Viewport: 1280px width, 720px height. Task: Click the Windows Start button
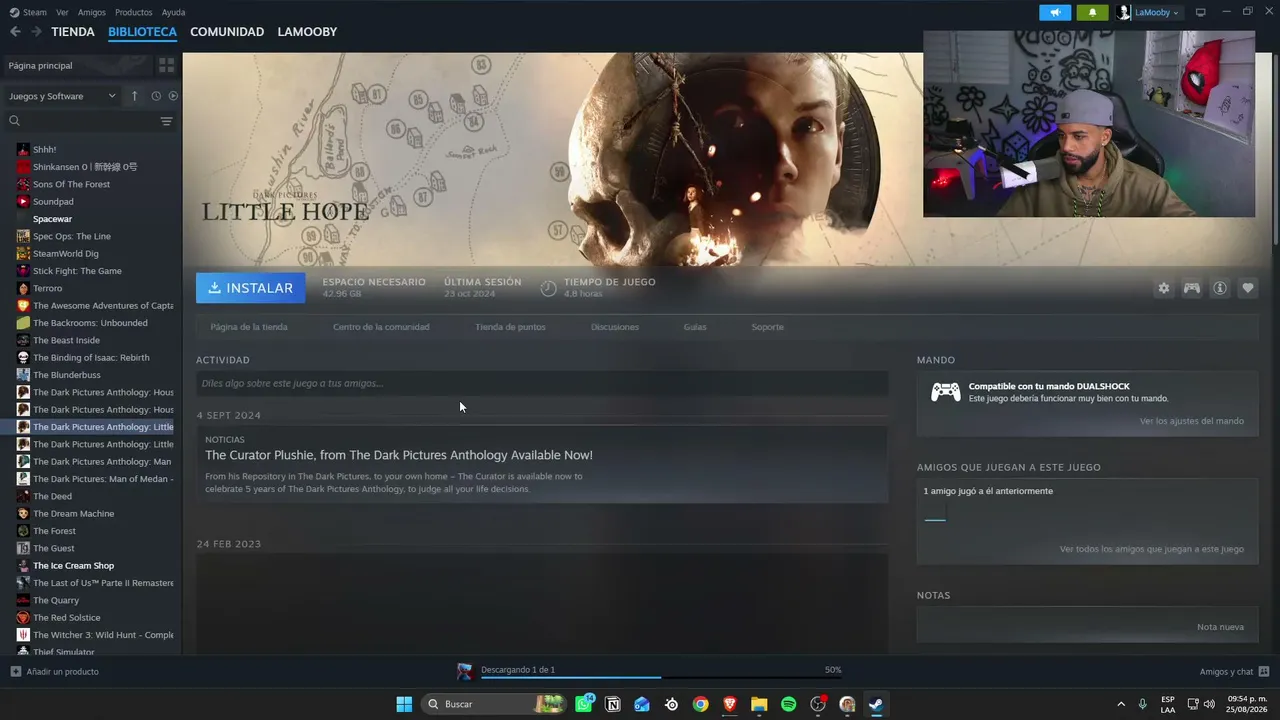pos(404,704)
